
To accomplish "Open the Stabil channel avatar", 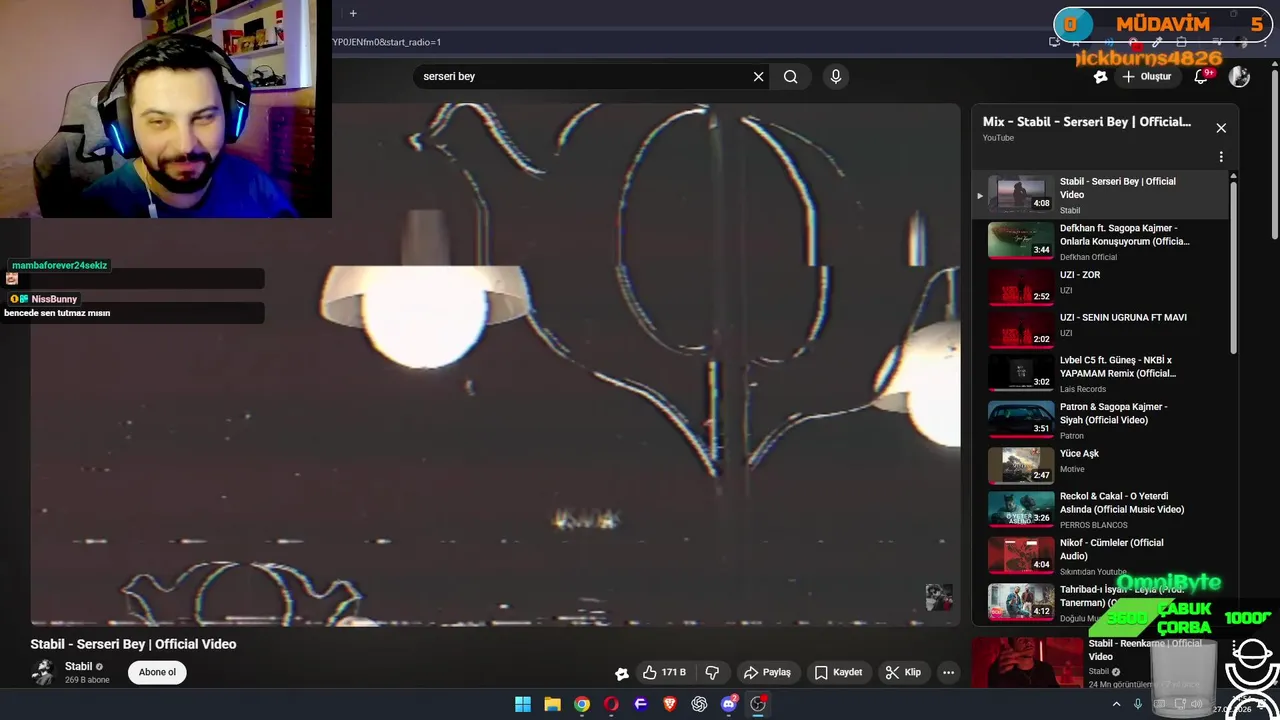I will [43, 672].
